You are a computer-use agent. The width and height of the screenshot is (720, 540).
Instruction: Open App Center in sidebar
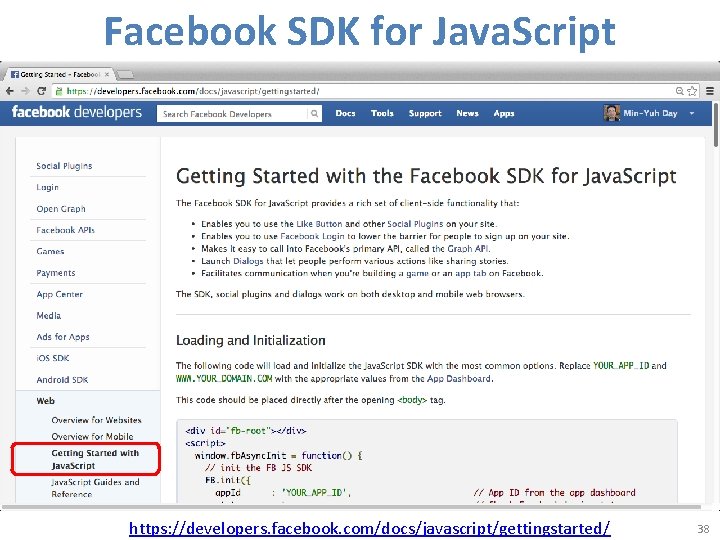pyautogui.click(x=59, y=294)
